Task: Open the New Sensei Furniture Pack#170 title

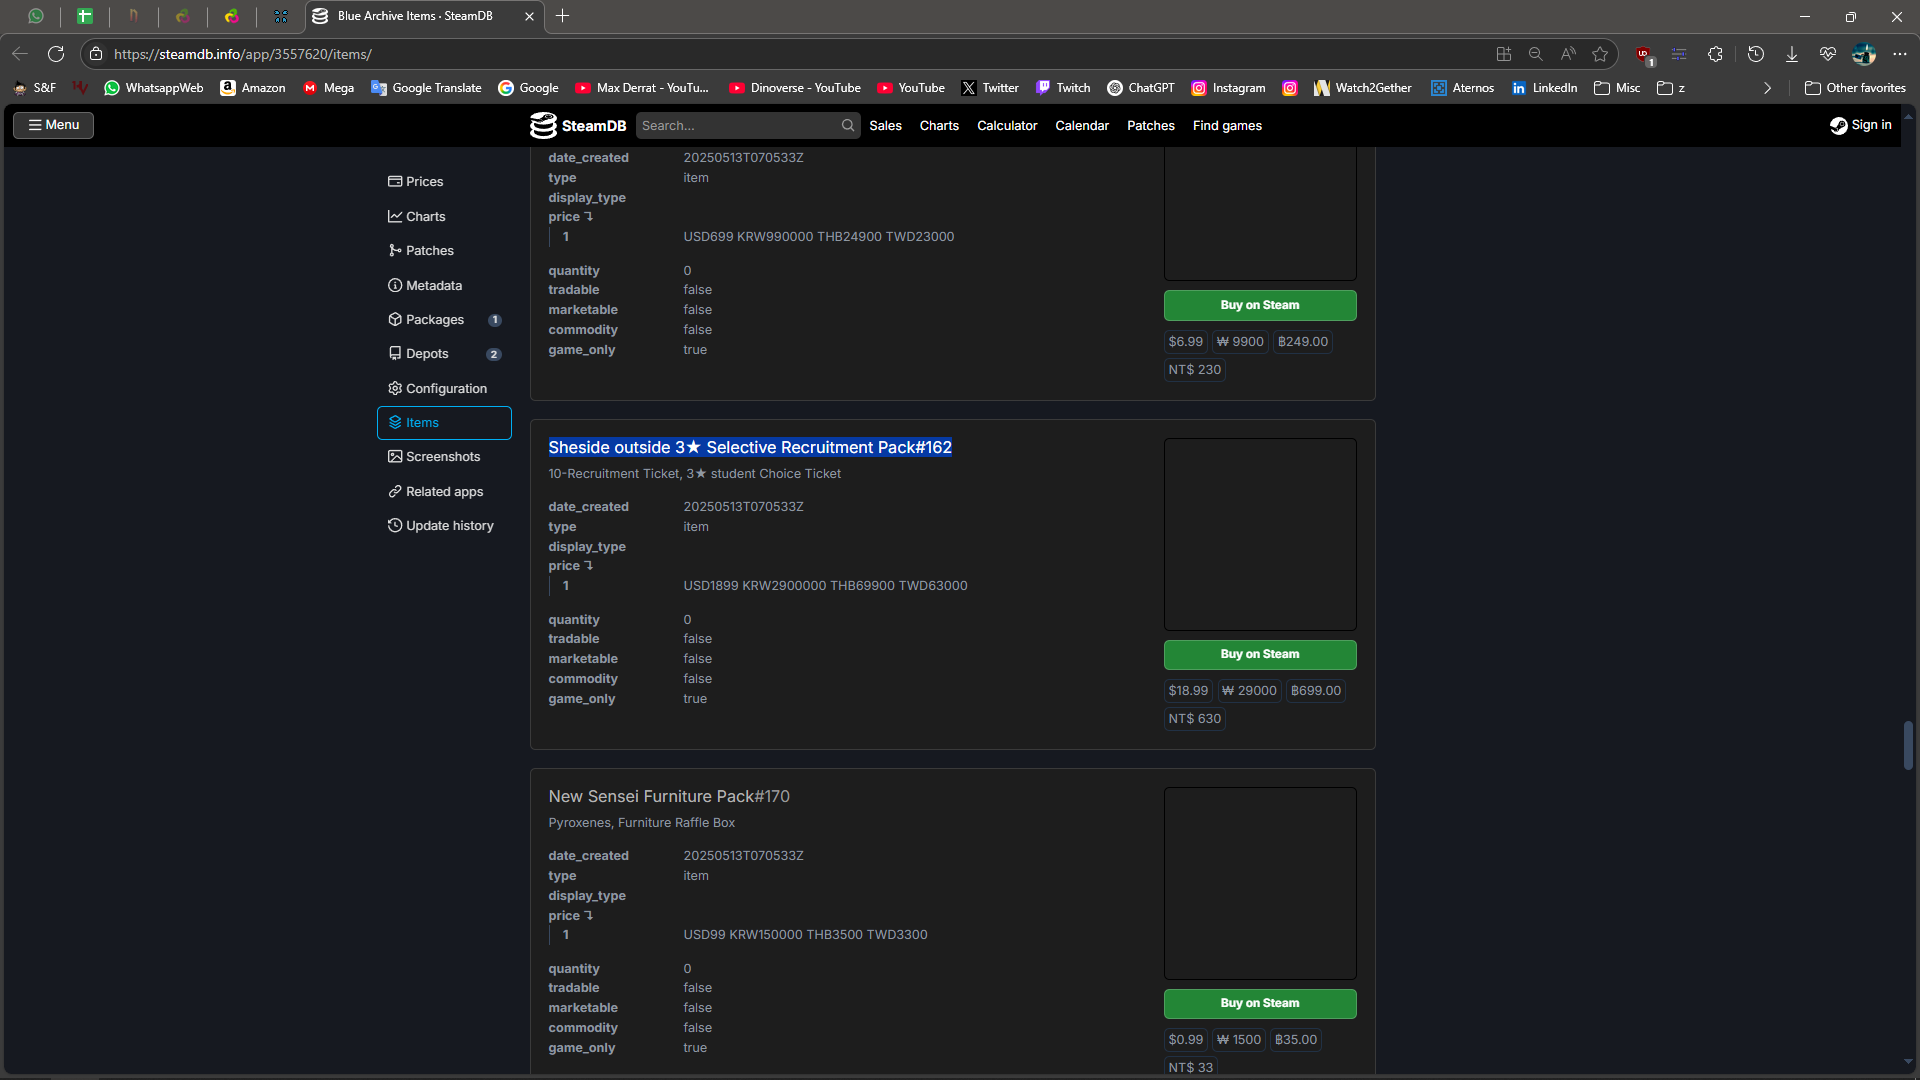Action: click(x=669, y=796)
